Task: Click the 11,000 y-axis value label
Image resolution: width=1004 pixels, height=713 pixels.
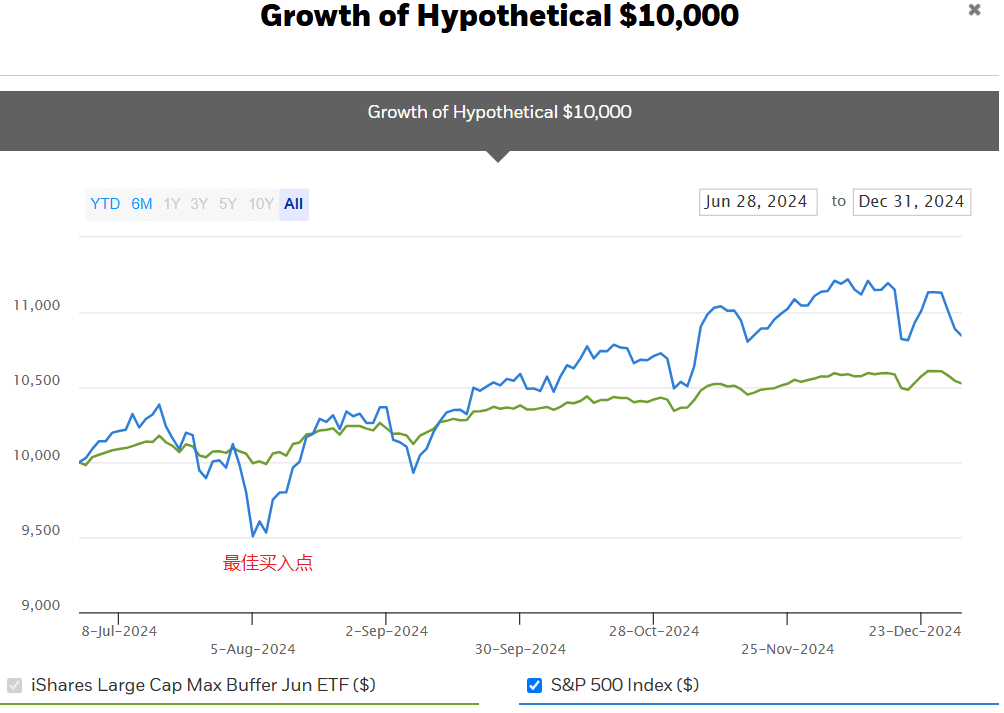Action: tap(36, 306)
